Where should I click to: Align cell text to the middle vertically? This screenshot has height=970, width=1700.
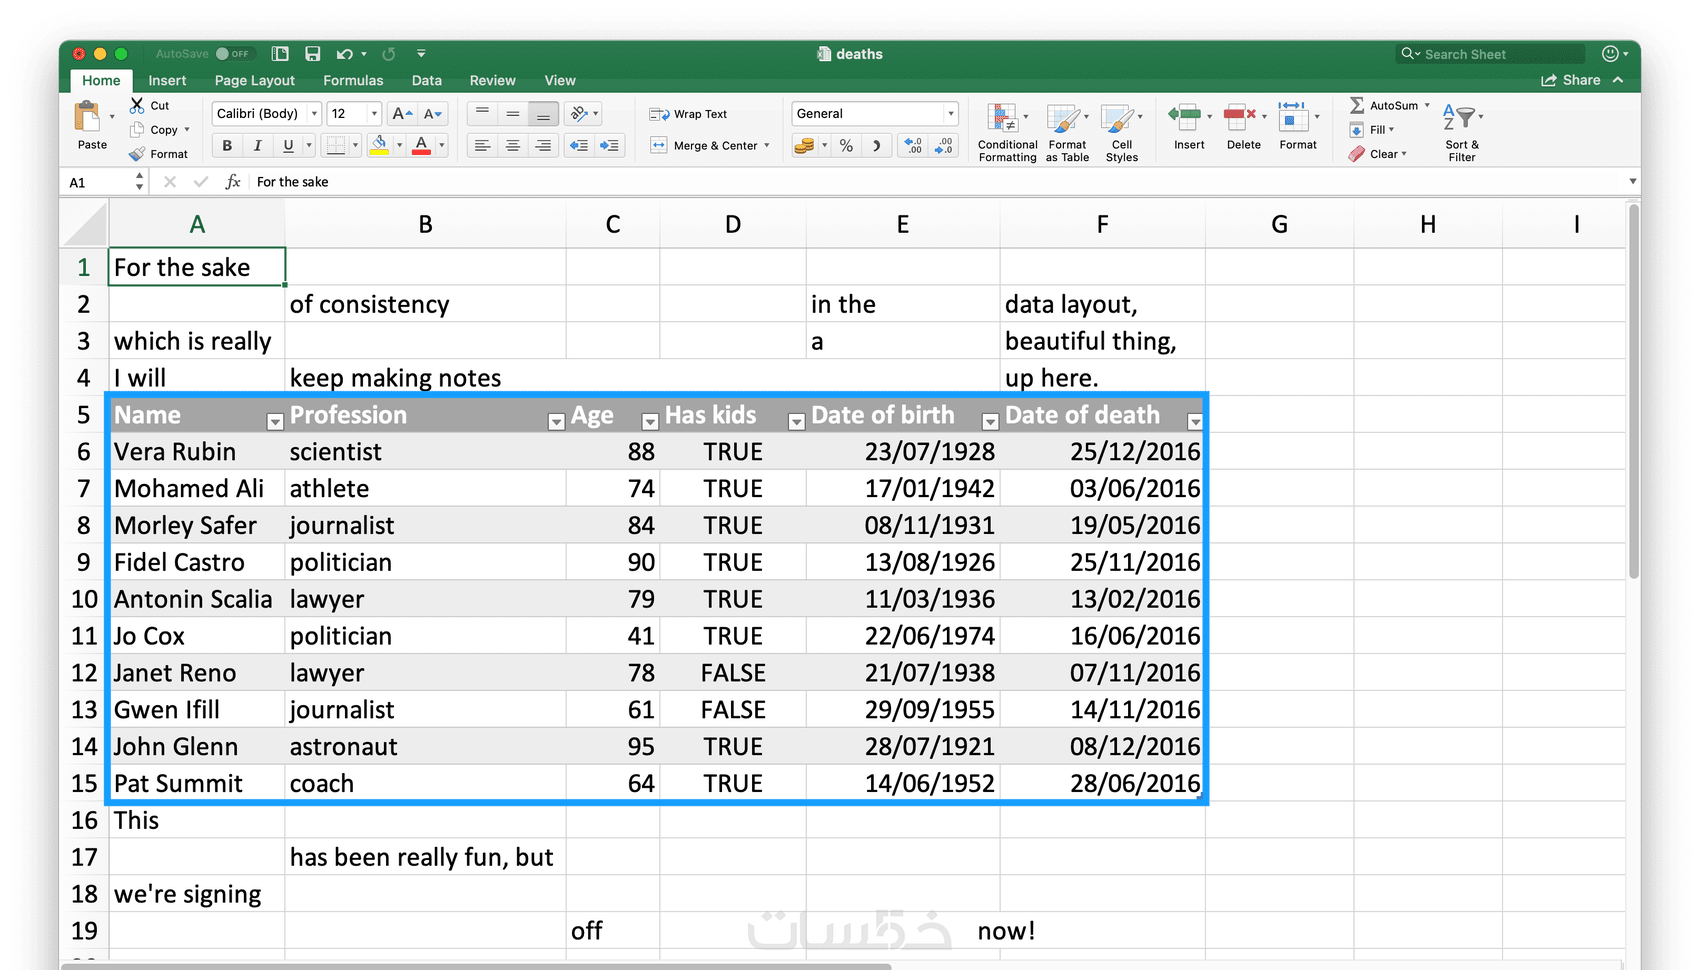coord(513,114)
